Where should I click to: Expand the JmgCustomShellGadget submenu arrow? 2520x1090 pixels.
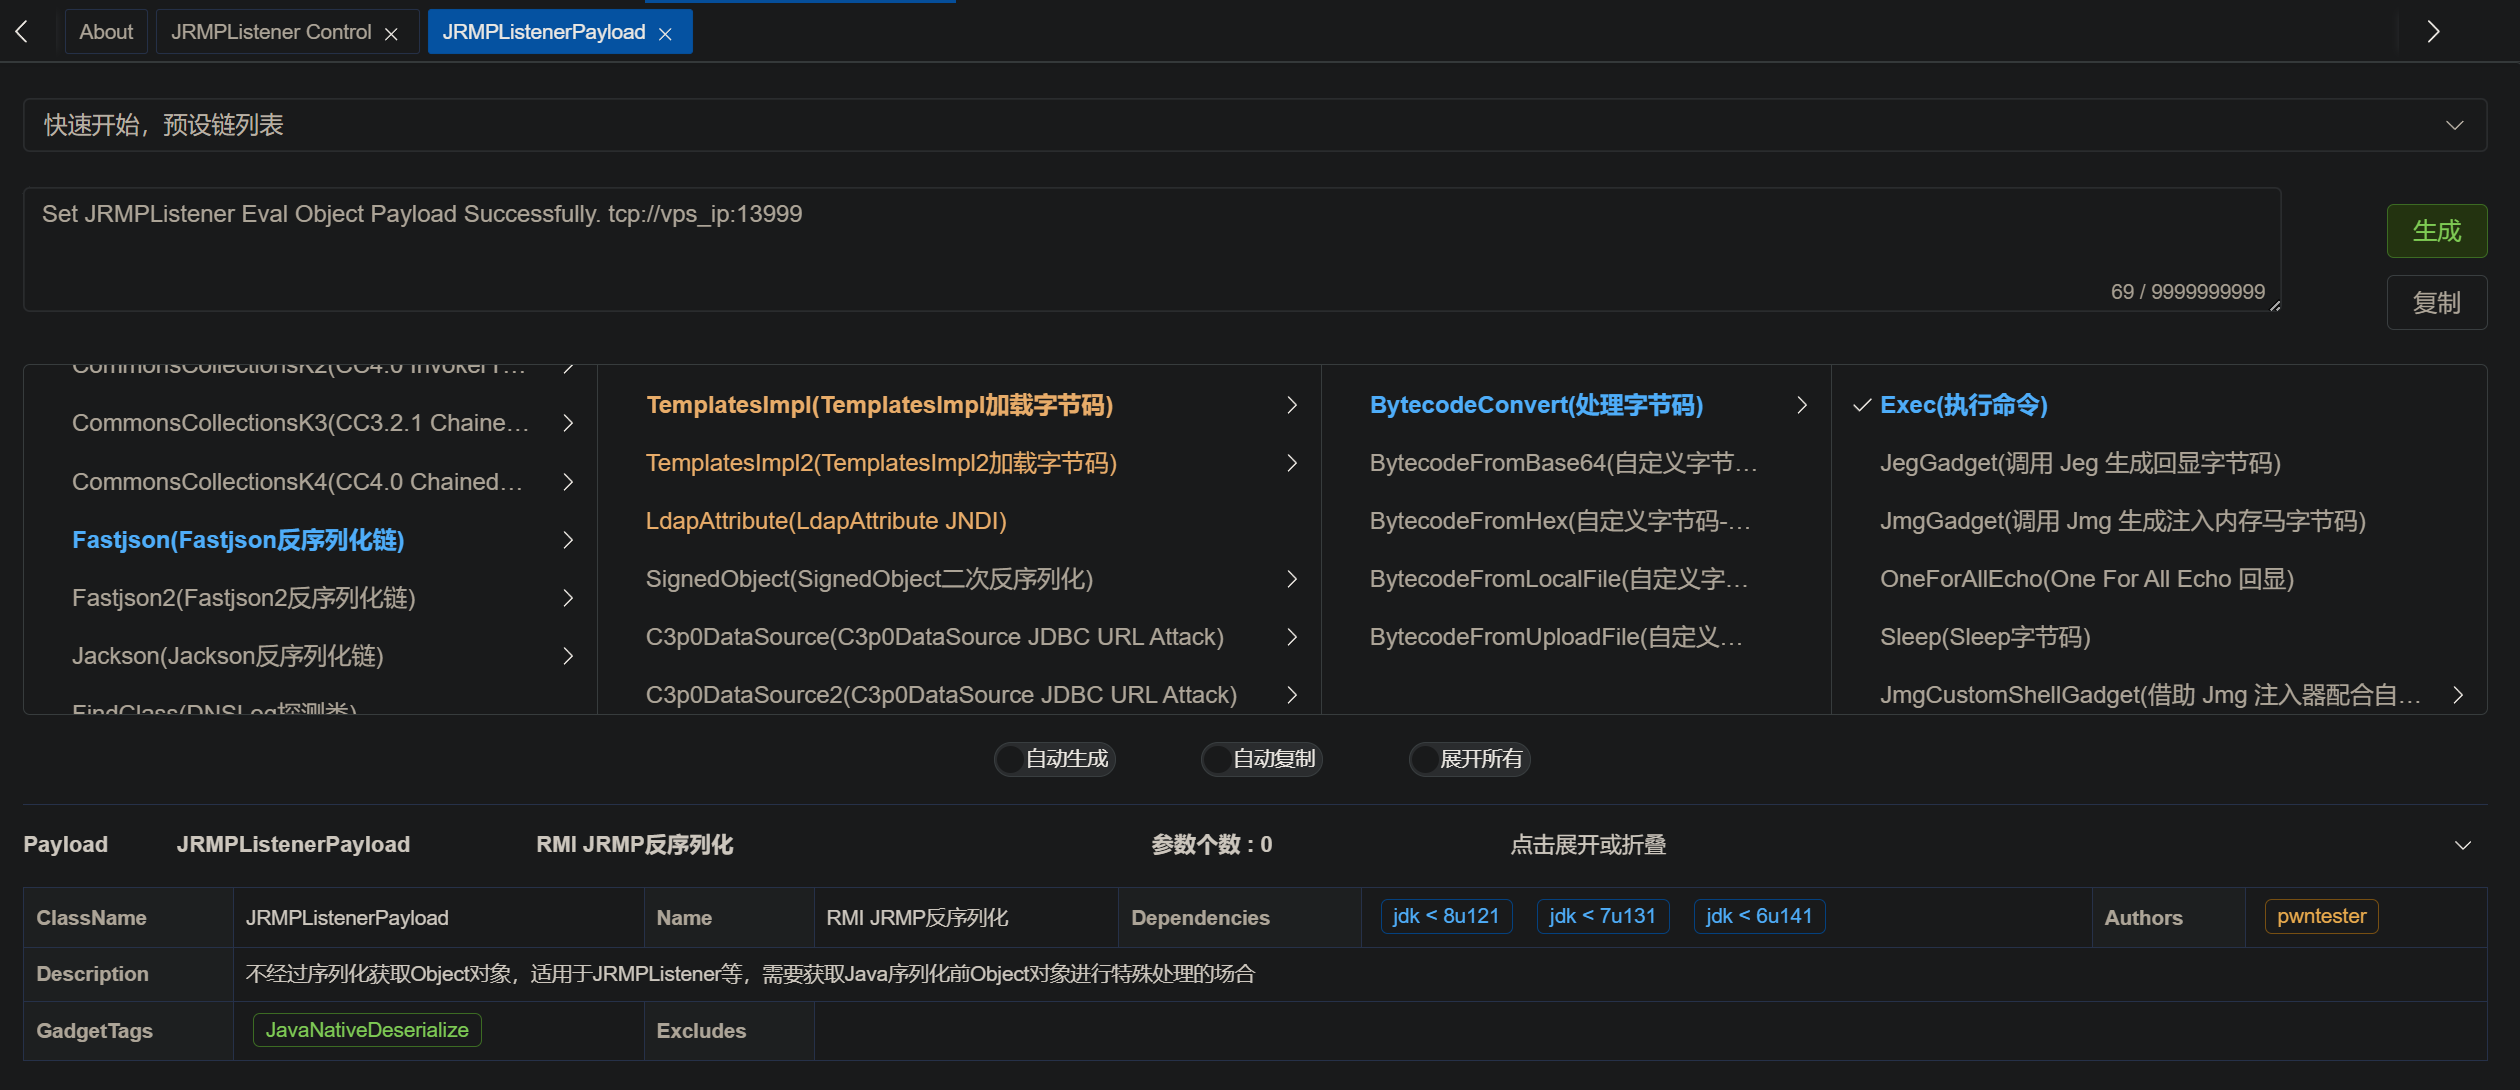click(x=2457, y=695)
